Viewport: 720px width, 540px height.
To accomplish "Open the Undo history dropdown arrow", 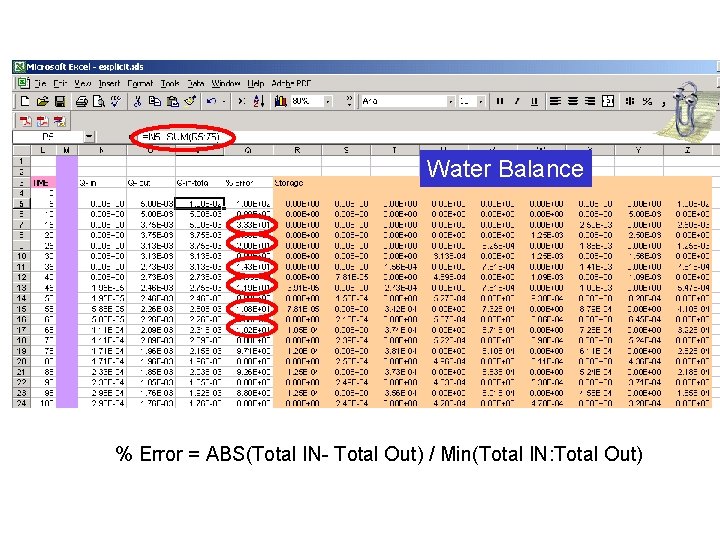I will pos(224,101).
